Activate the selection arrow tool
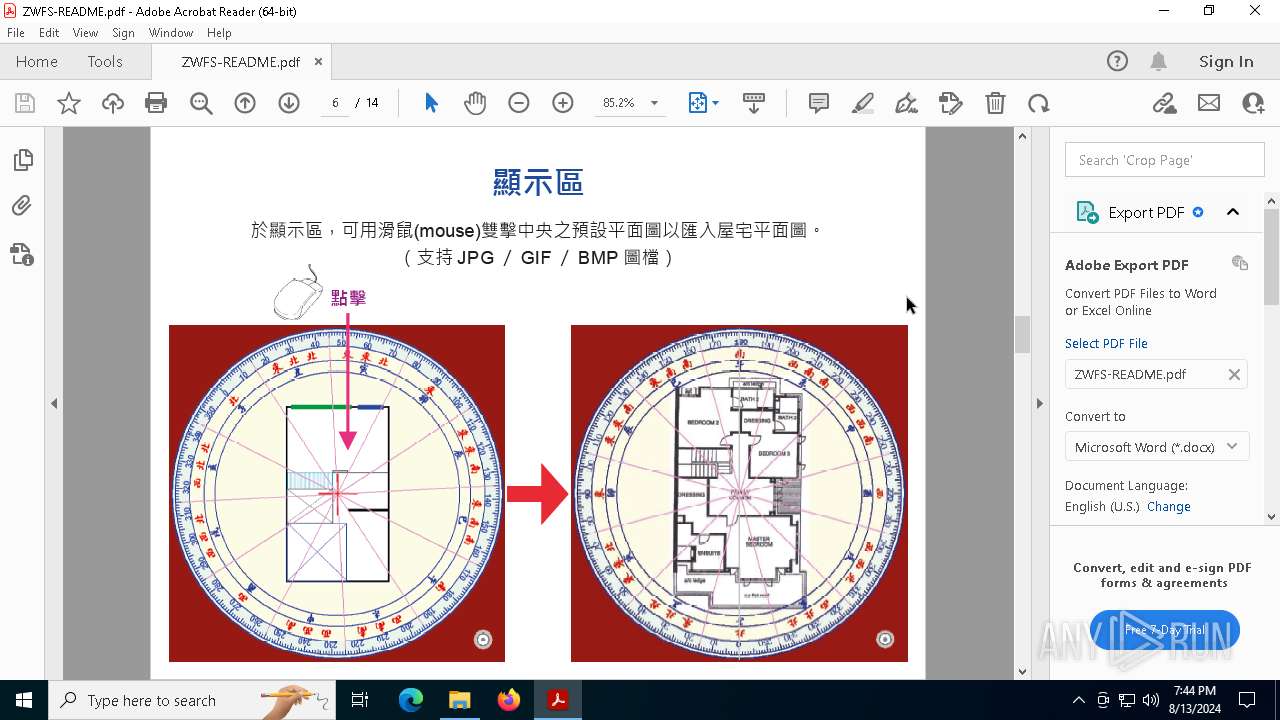The image size is (1280, 720). tap(431, 103)
